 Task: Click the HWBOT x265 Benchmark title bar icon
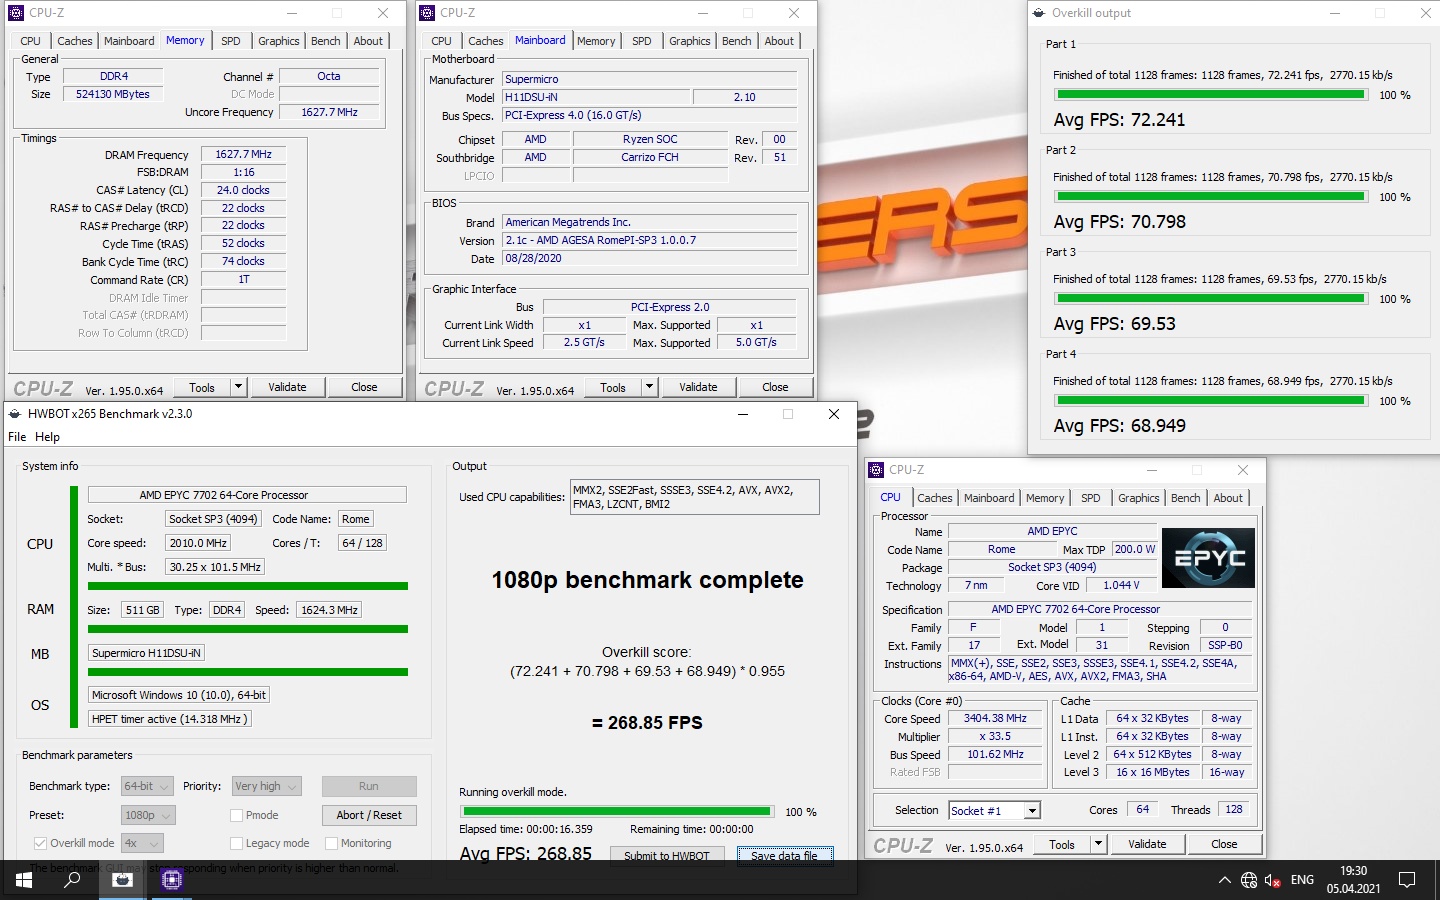click(15, 414)
